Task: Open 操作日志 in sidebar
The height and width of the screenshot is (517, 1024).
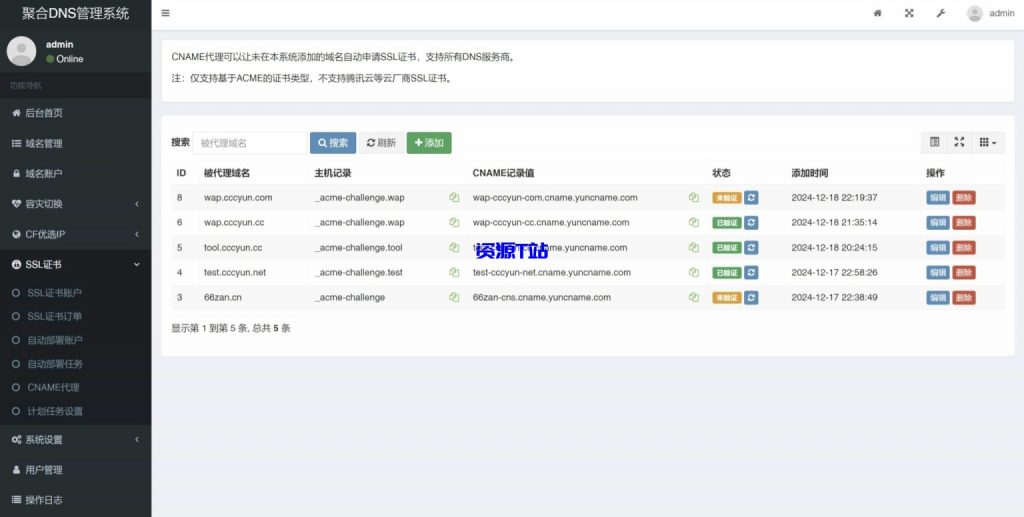Action: pyautogui.click(x=76, y=500)
